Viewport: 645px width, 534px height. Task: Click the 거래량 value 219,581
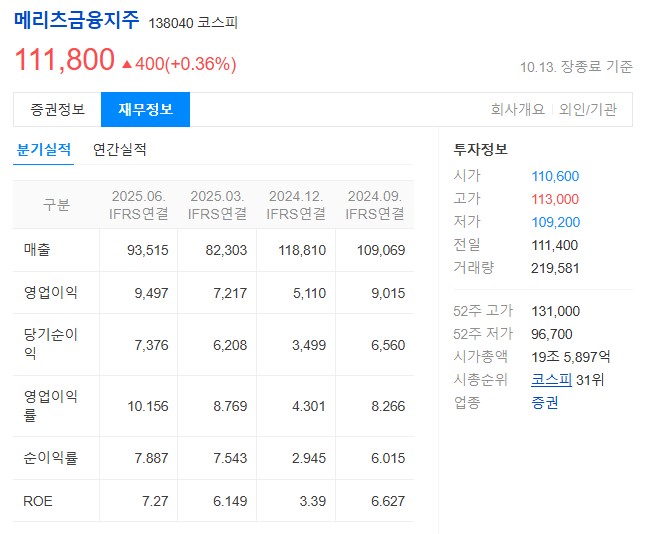555,269
